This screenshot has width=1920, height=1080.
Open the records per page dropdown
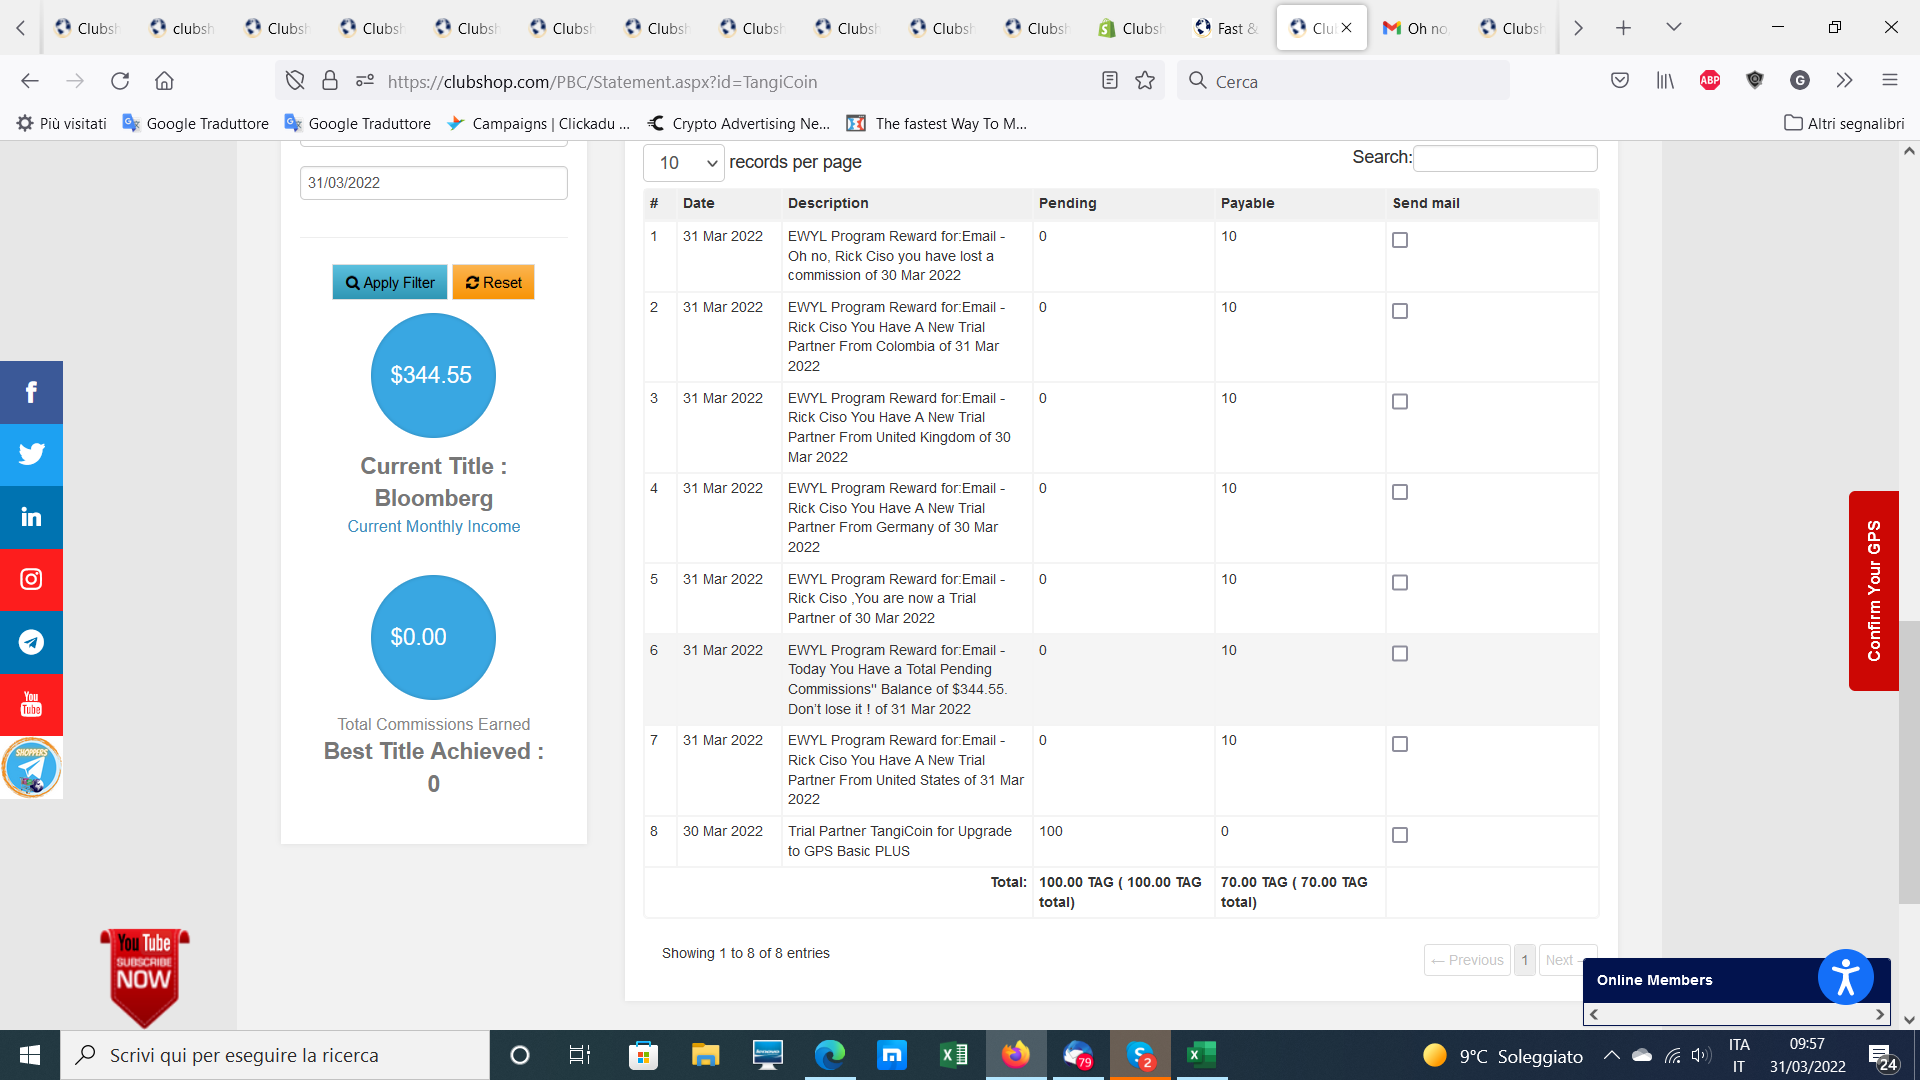(684, 163)
